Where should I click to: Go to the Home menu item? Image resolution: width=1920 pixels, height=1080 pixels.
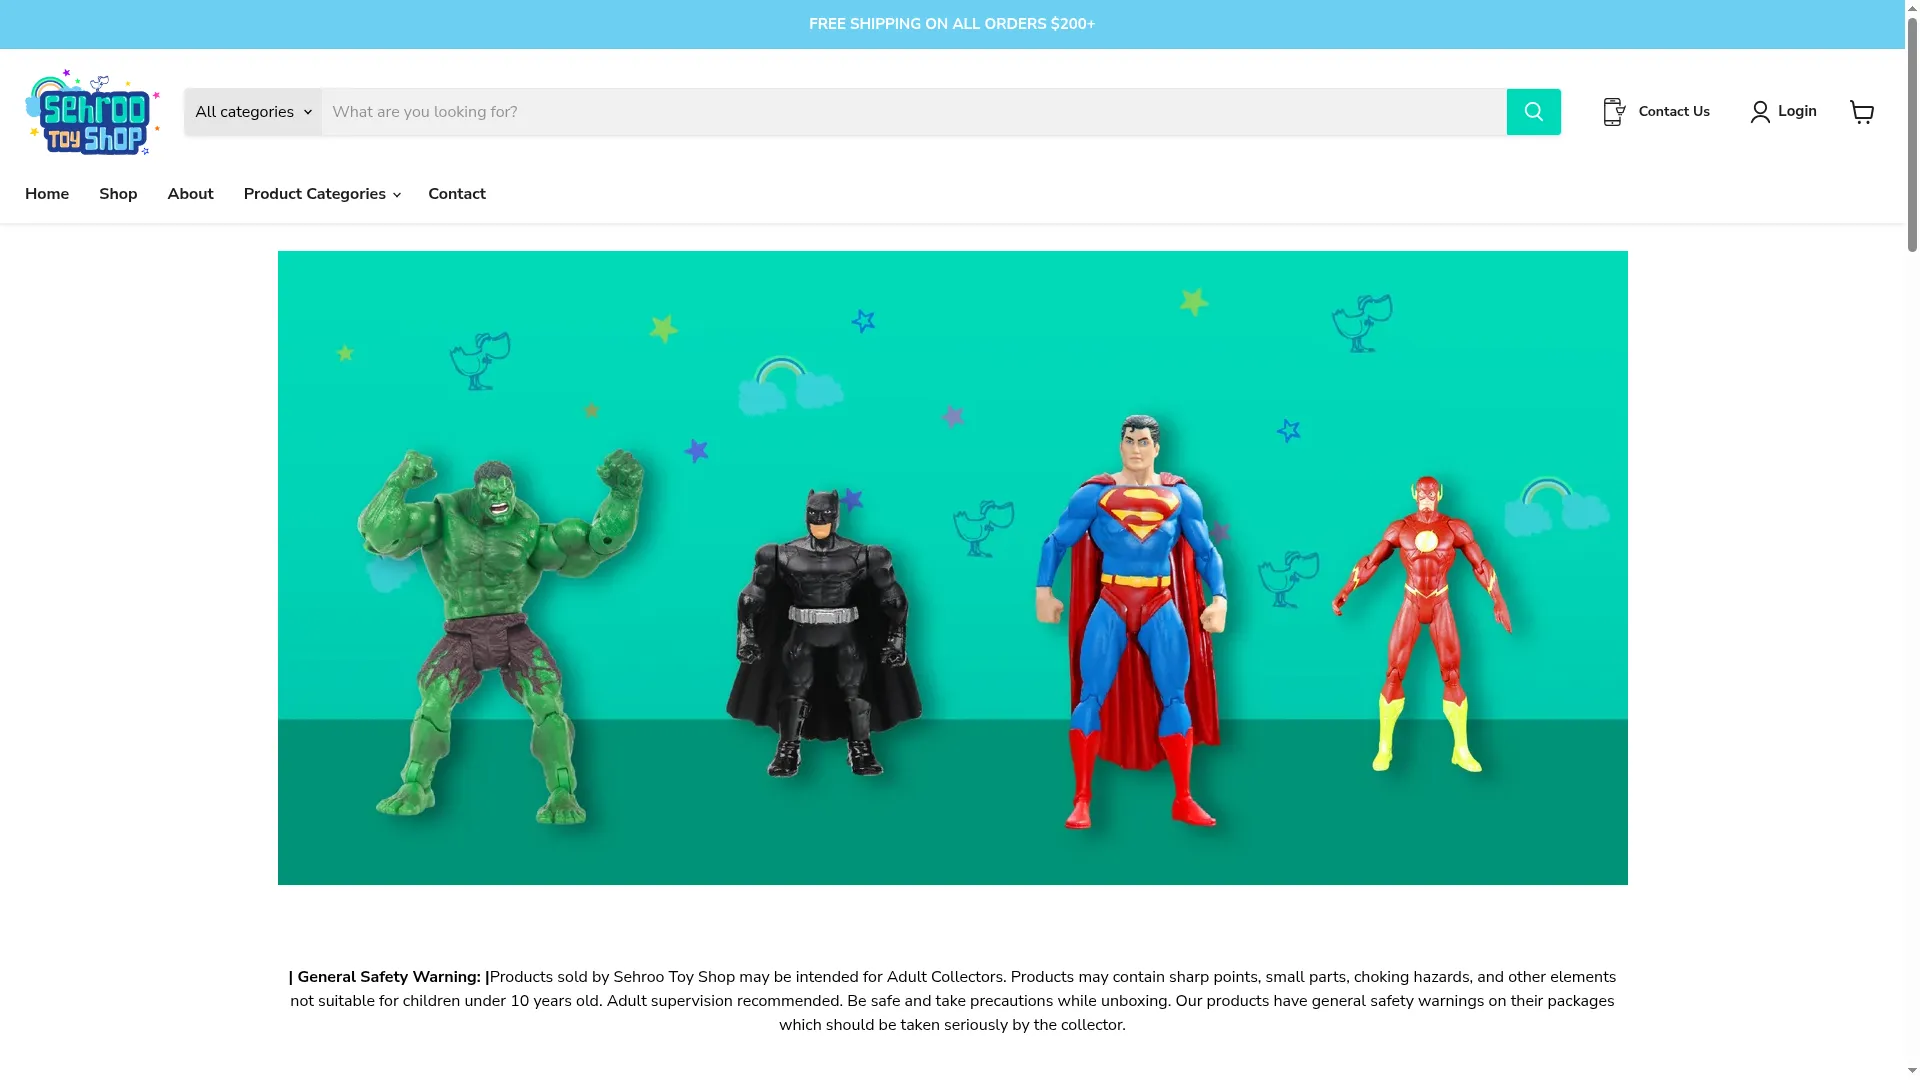point(47,194)
